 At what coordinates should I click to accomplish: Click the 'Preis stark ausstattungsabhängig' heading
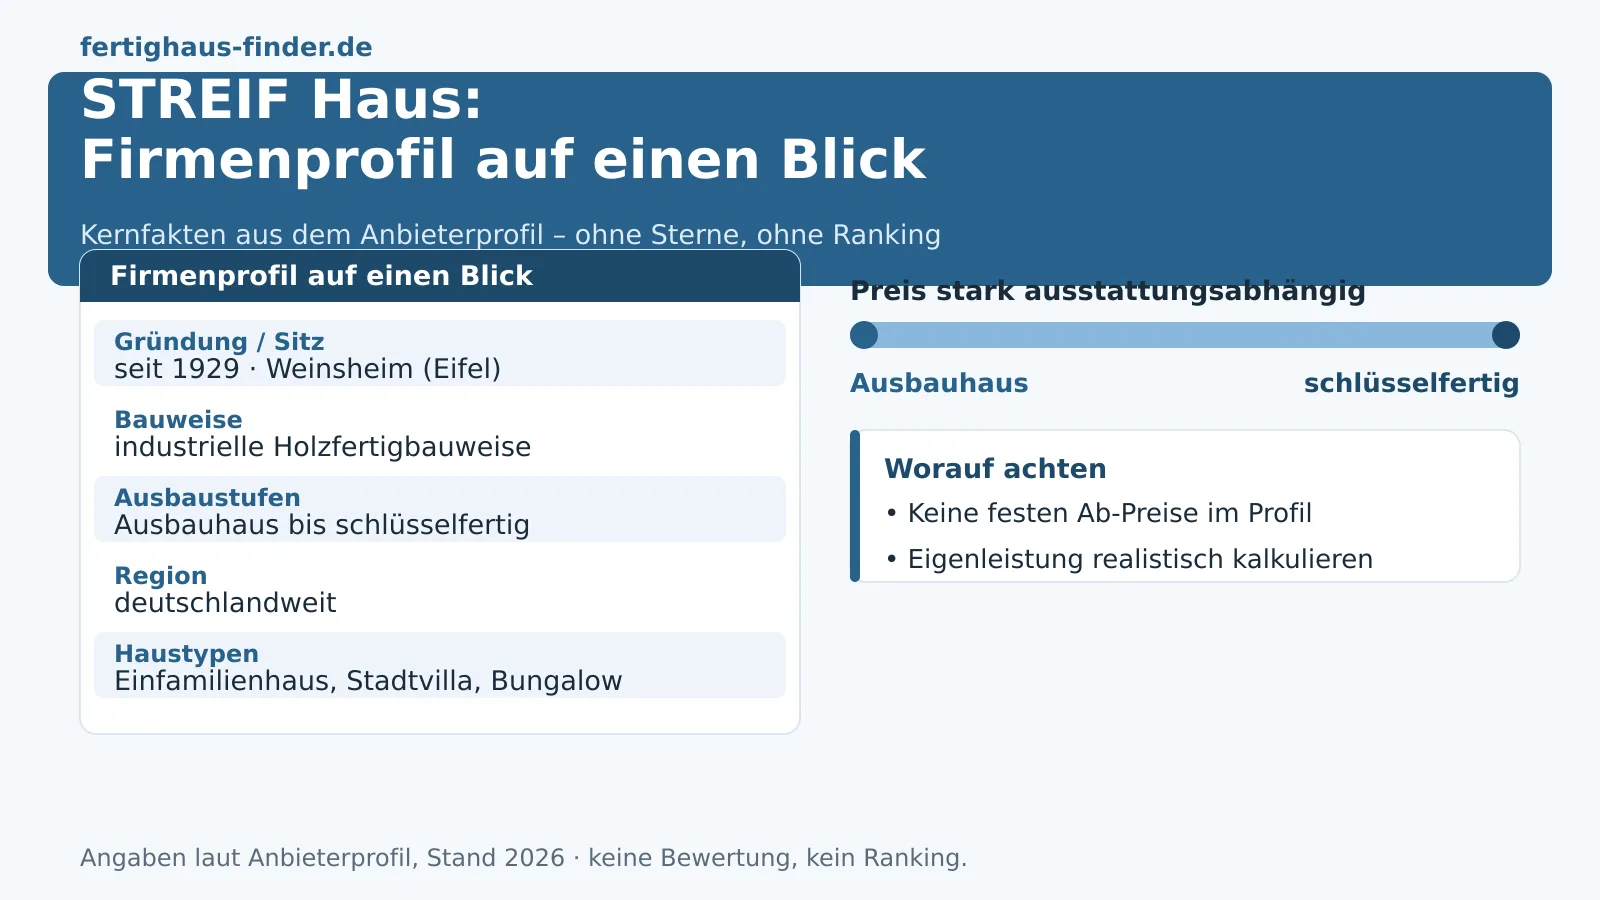1108,291
